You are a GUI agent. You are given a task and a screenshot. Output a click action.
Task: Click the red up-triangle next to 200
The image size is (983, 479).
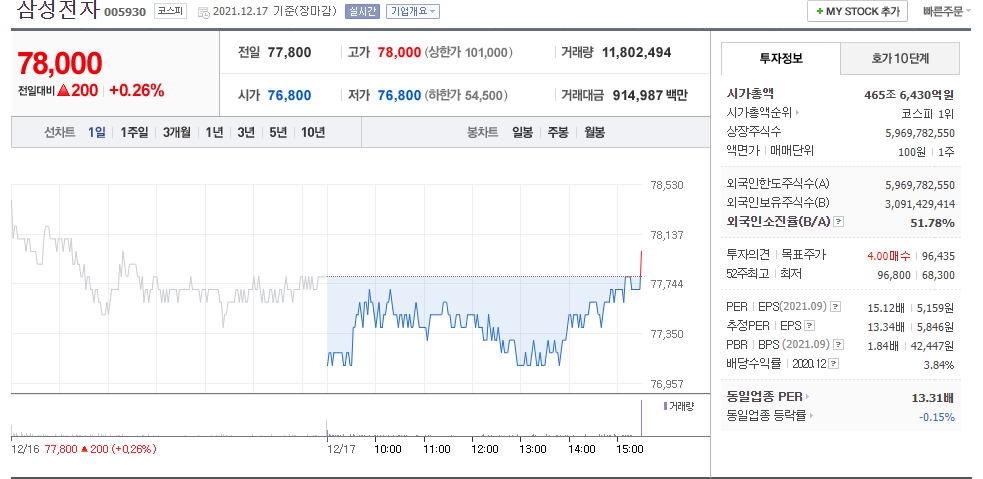coord(63,91)
